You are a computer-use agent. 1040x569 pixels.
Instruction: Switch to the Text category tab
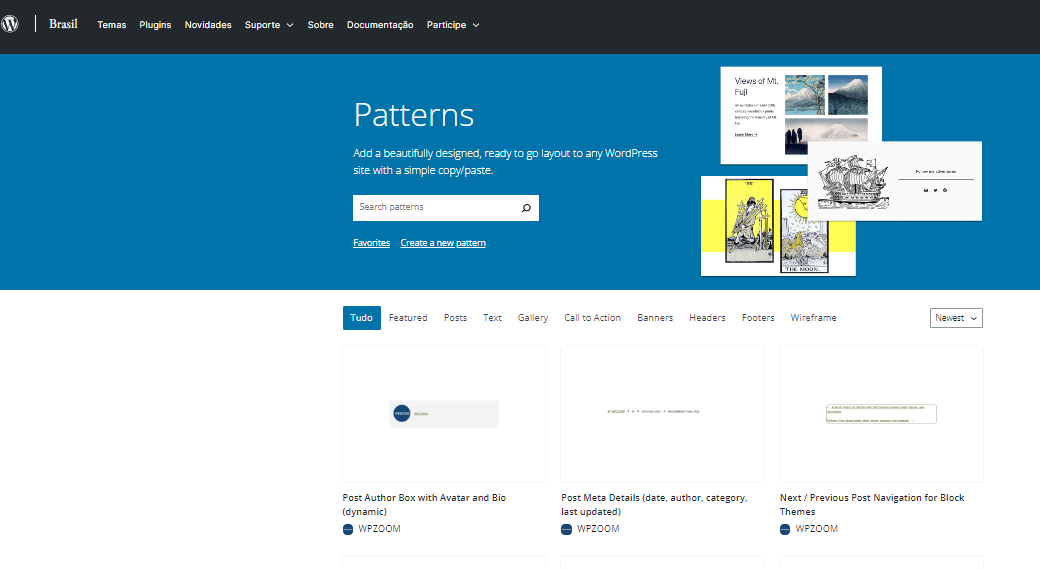coord(492,318)
